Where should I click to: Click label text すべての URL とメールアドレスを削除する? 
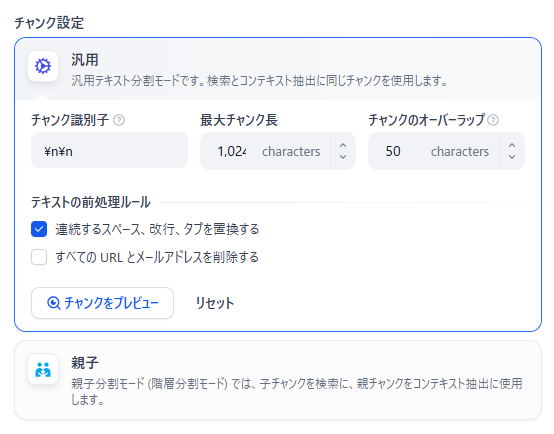click(157, 257)
